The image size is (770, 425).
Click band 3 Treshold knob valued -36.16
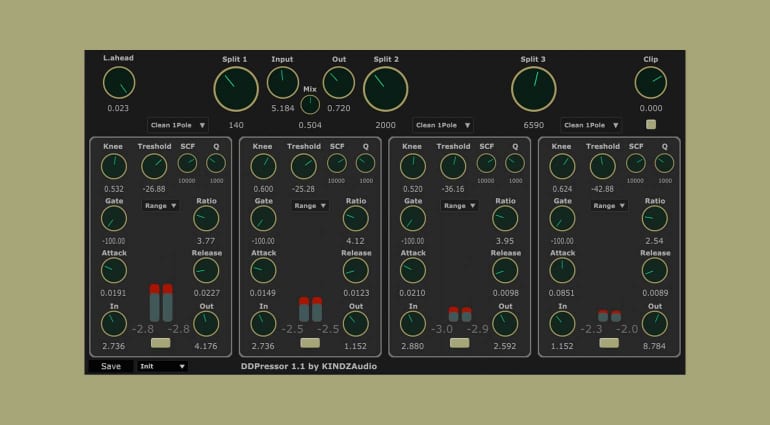[x=453, y=166]
